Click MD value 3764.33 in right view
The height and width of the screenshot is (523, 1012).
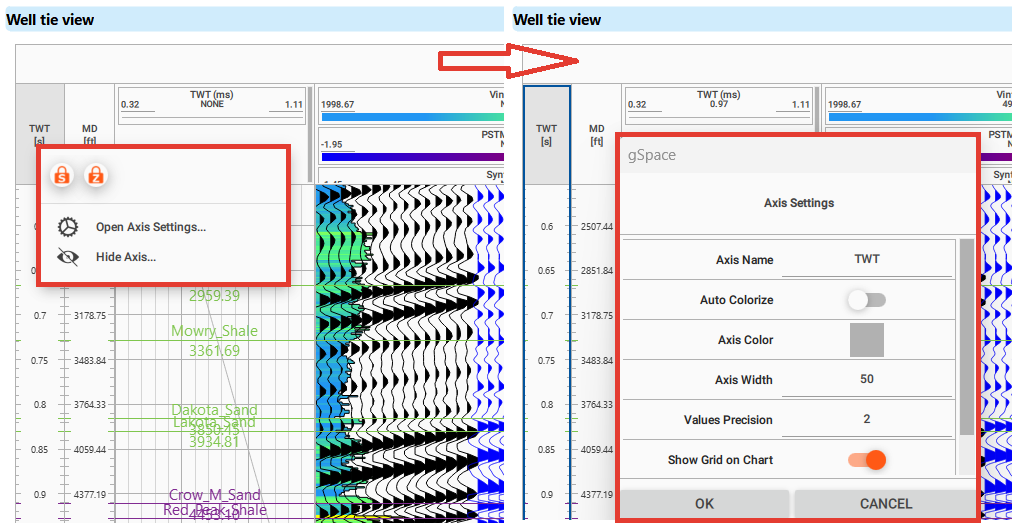(x=596, y=405)
